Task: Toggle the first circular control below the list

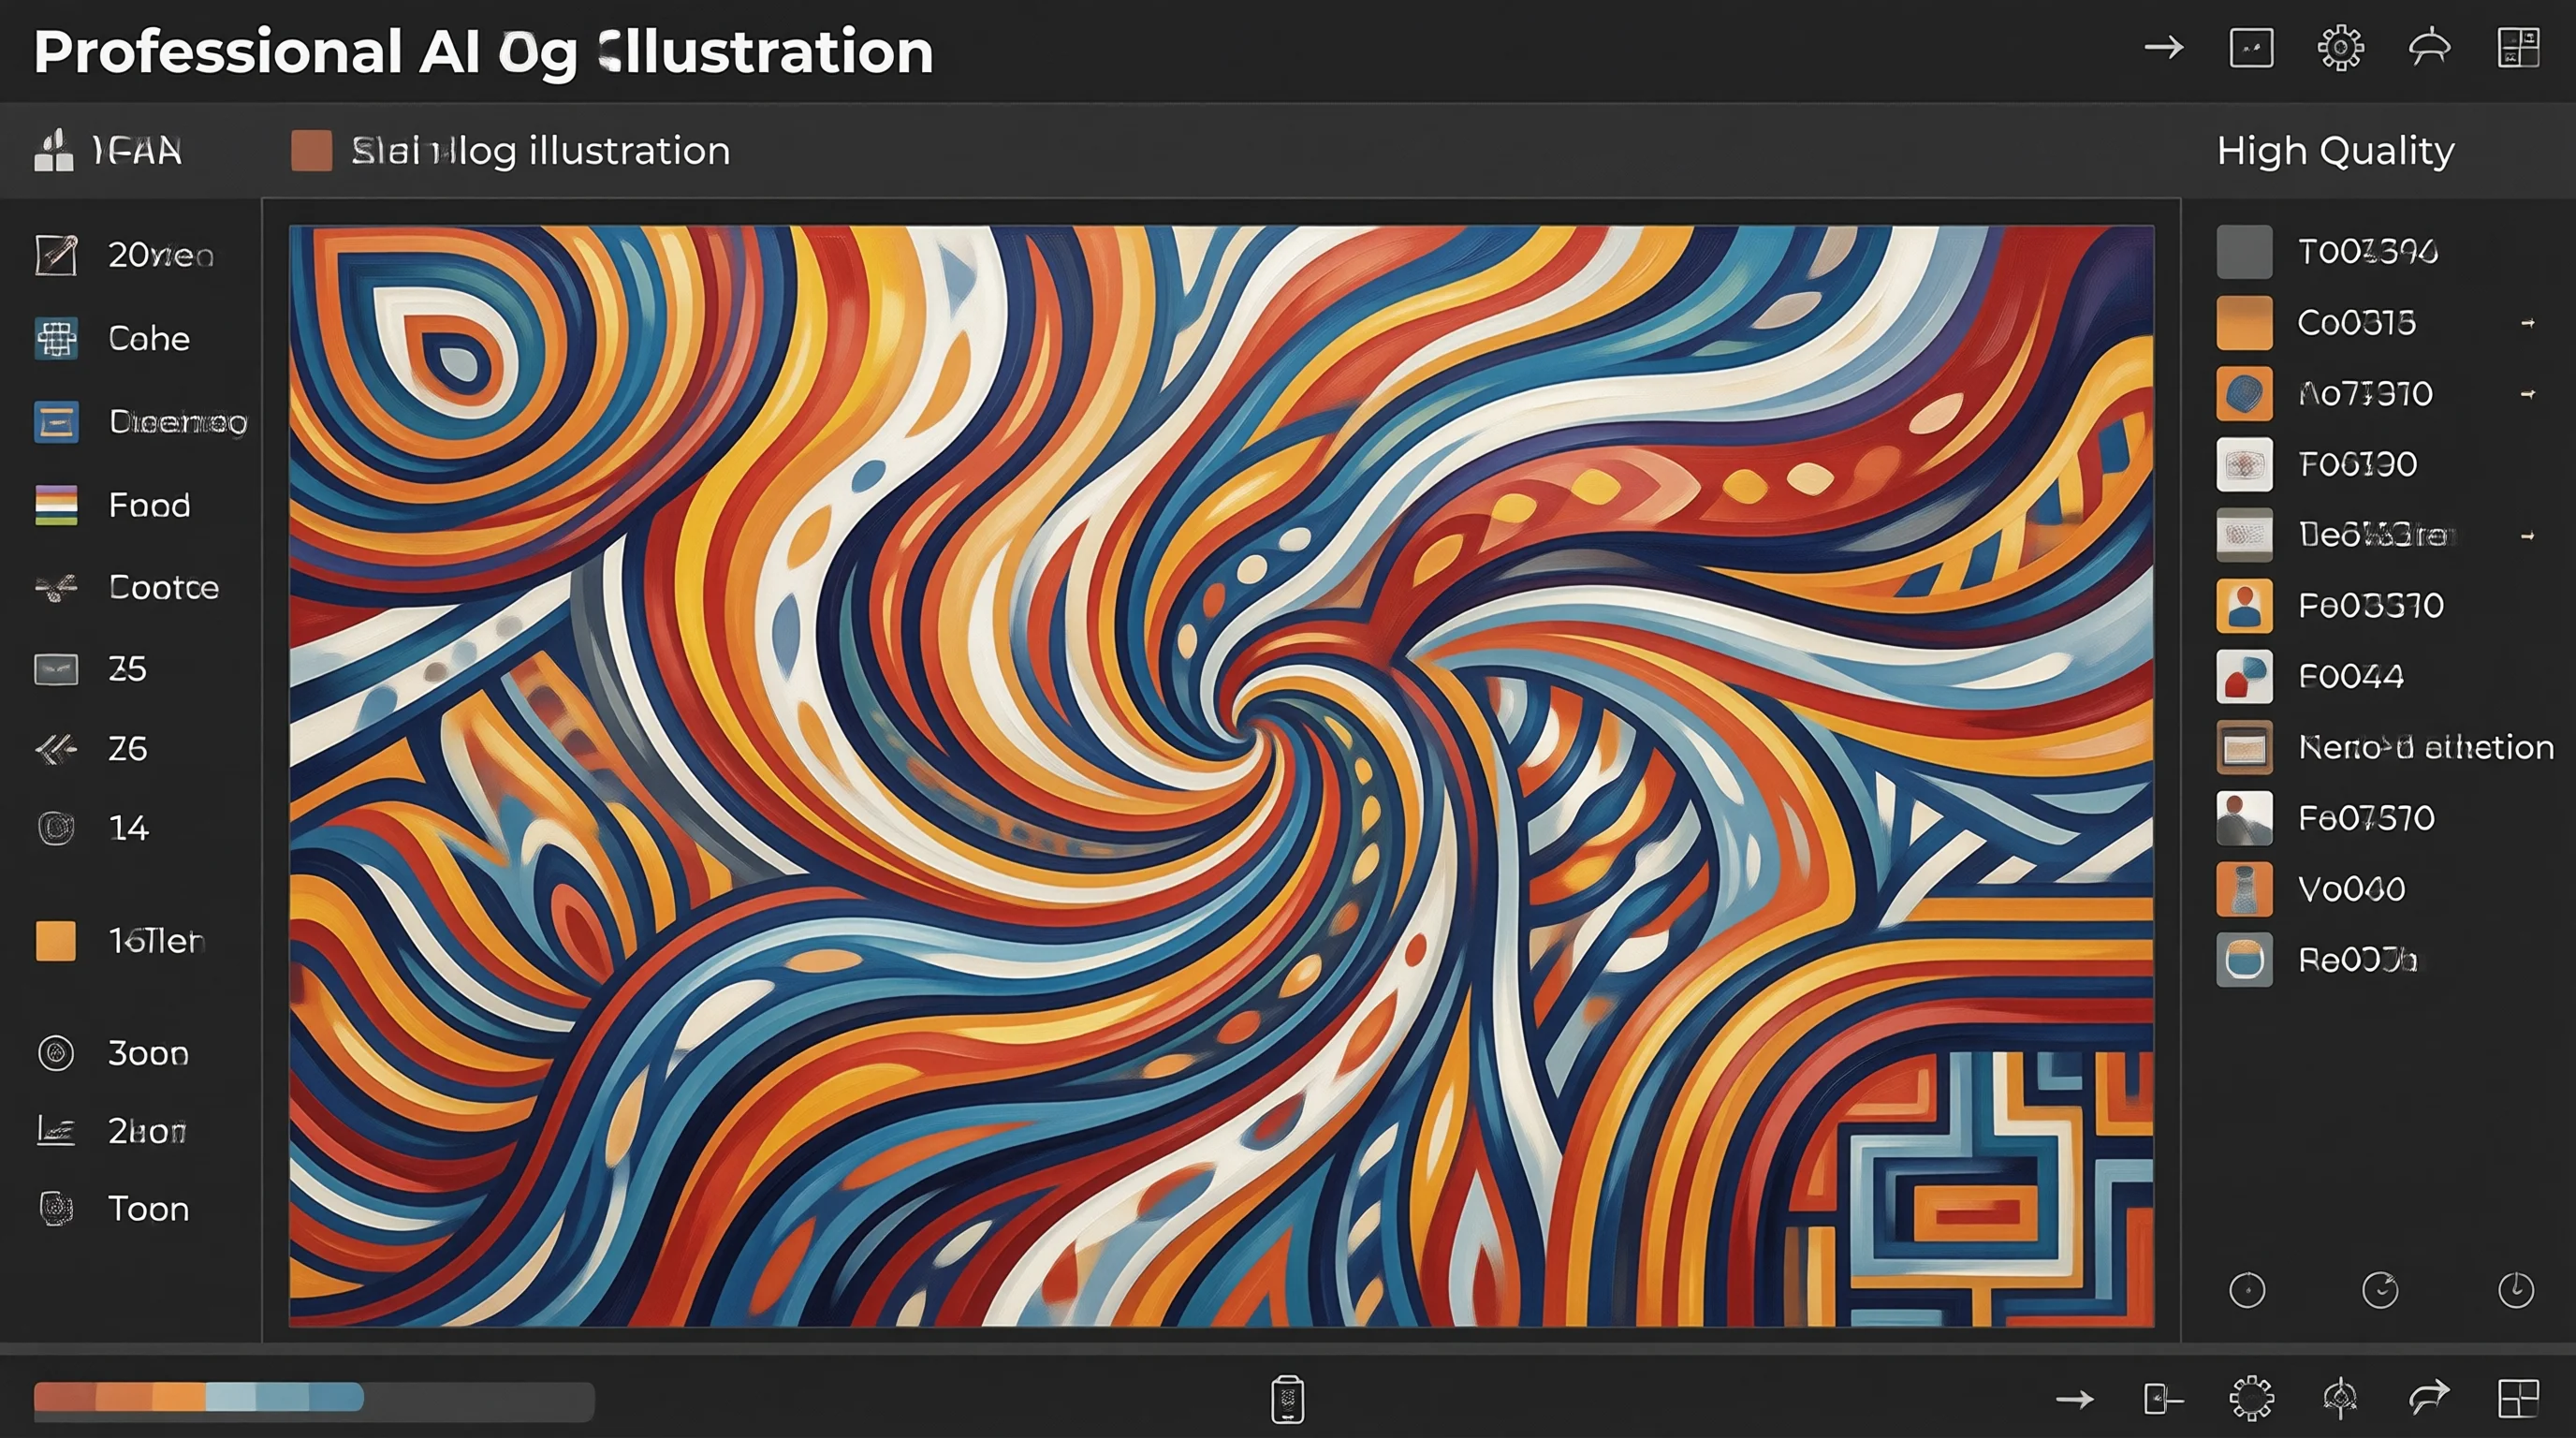Action: click(2247, 1290)
